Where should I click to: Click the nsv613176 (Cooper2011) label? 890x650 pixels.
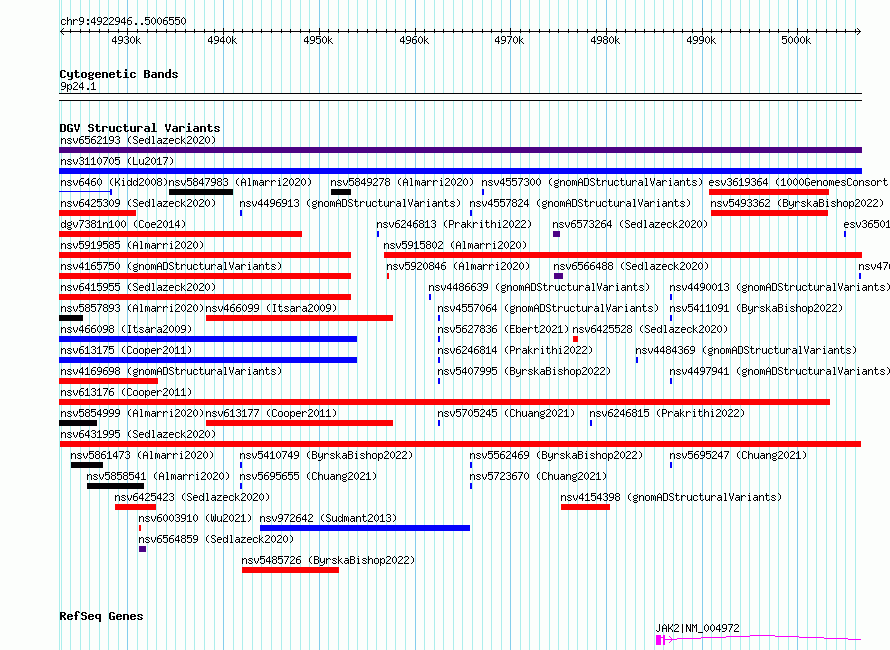(126, 392)
